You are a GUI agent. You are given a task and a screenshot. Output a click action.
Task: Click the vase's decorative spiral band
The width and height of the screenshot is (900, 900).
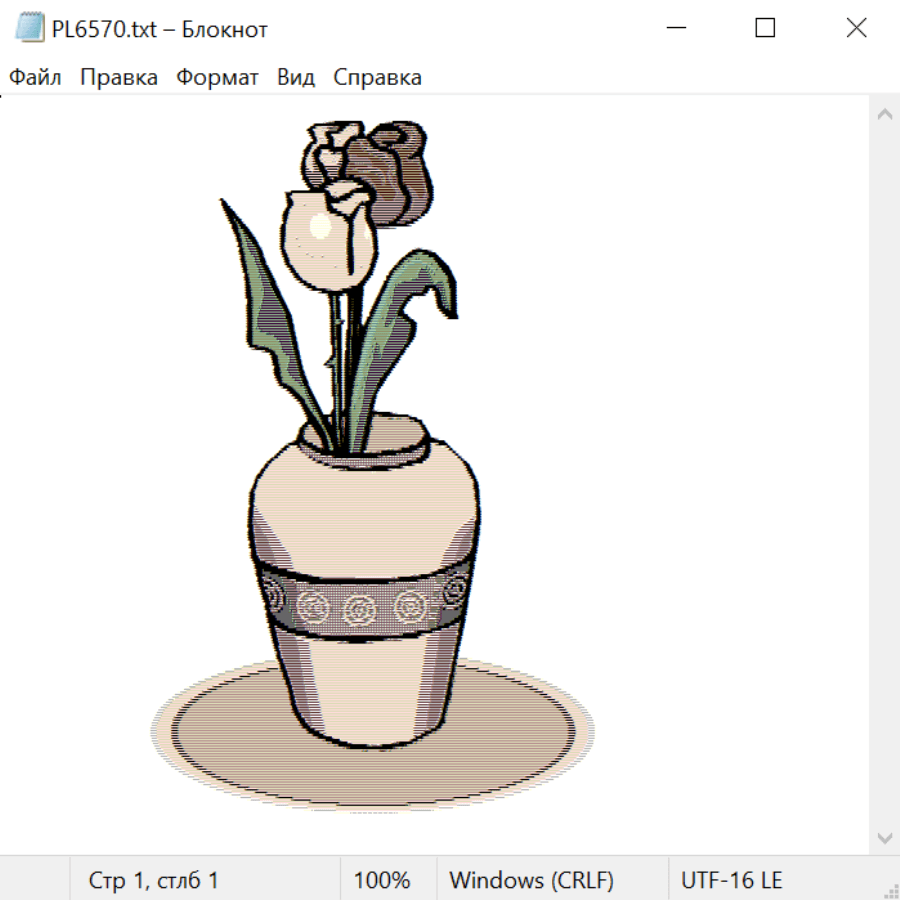point(360,605)
